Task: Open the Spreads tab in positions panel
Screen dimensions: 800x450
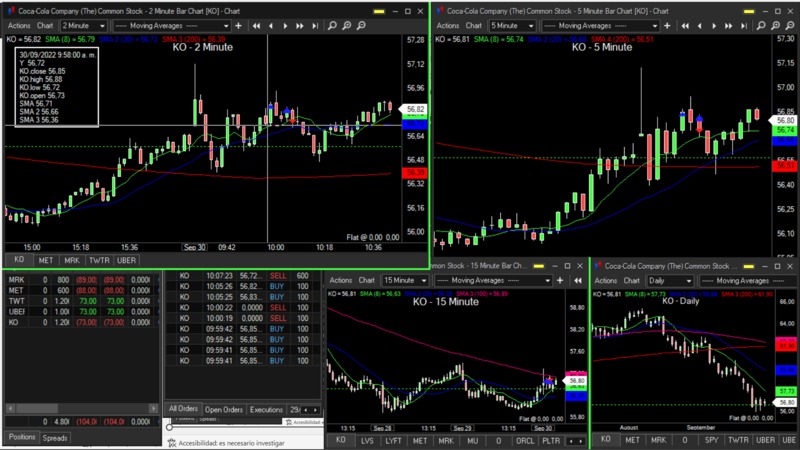Action: click(55, 438)
